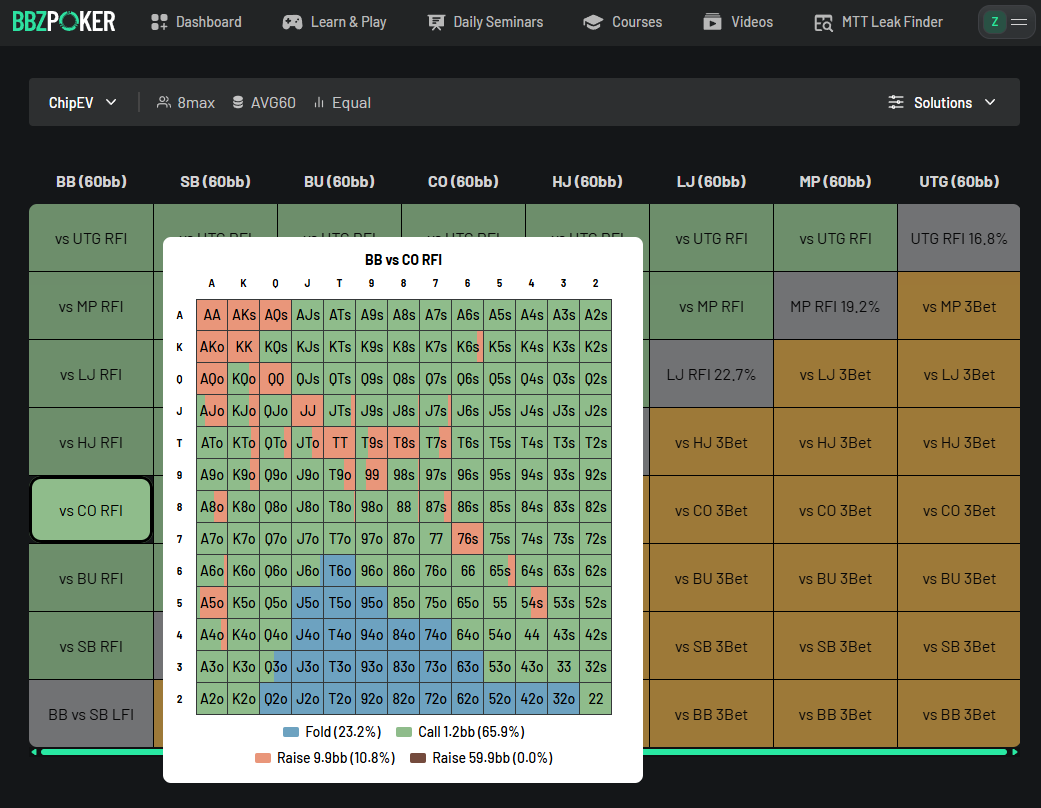This screenshot has width=1041, height=808.
Task: Click the AA hand cell in chart
Action: [212, 315]
